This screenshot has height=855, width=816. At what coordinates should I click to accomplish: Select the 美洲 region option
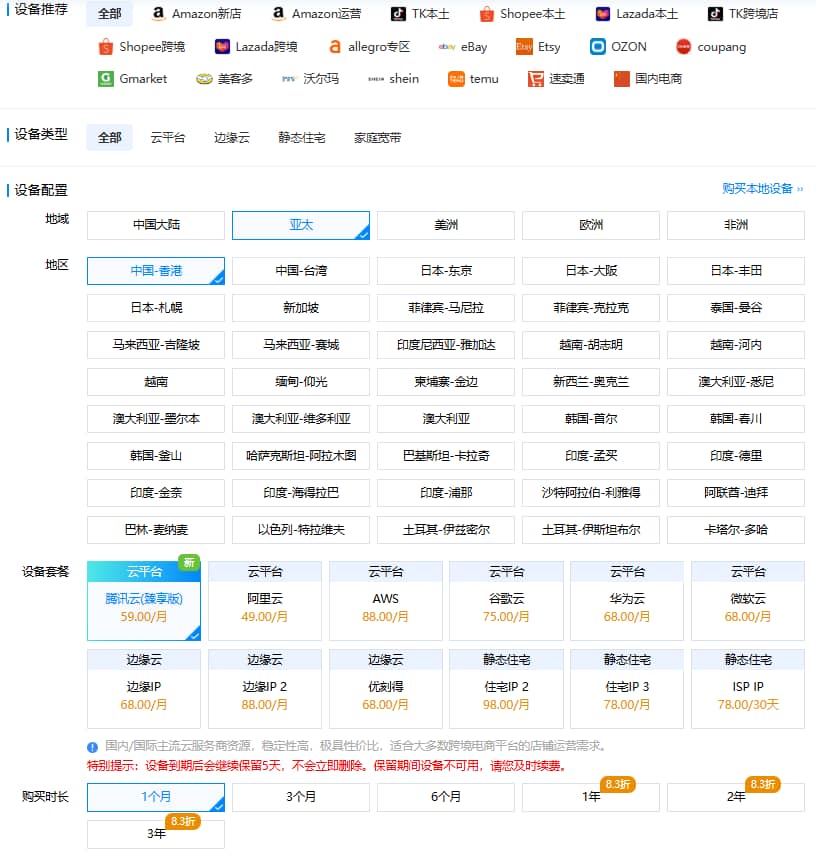[x=445, y=226]
